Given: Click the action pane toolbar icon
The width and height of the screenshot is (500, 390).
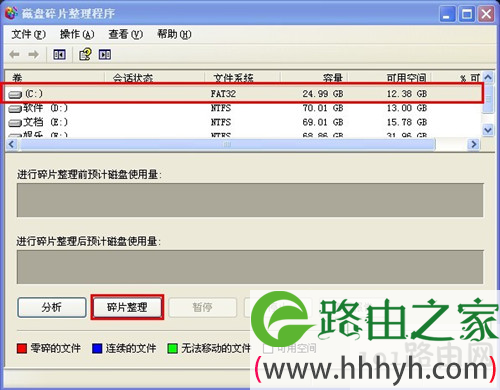Looking at the screenshot, I should click(x=105, y=54).
